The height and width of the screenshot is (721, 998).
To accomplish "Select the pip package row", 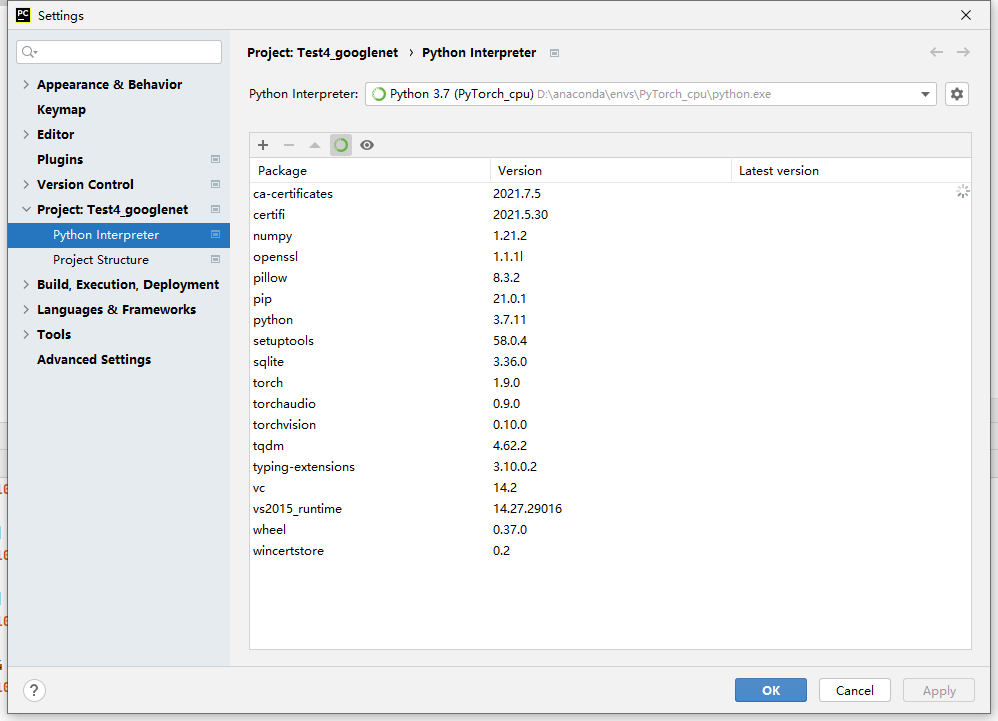I will click(610, 298).
